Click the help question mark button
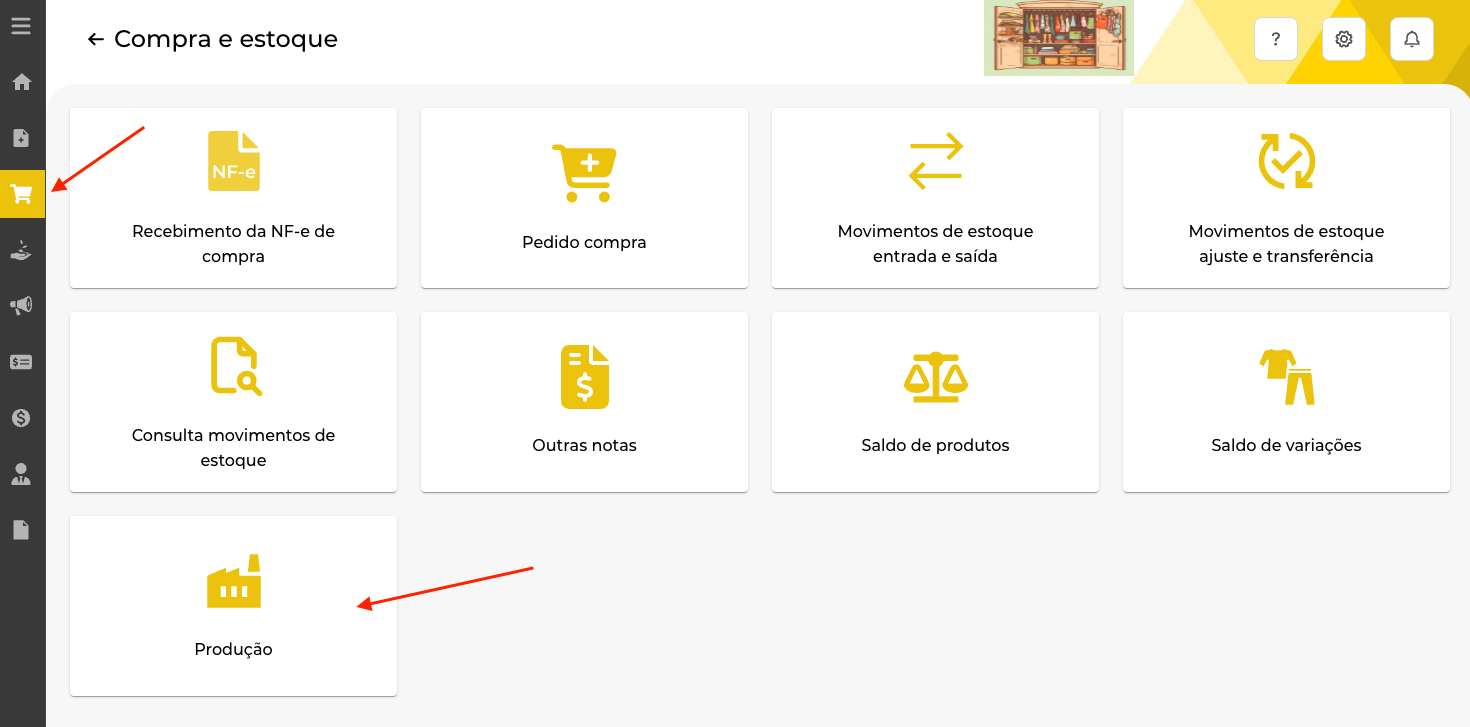1470x727 pixels. (1276, 39)
